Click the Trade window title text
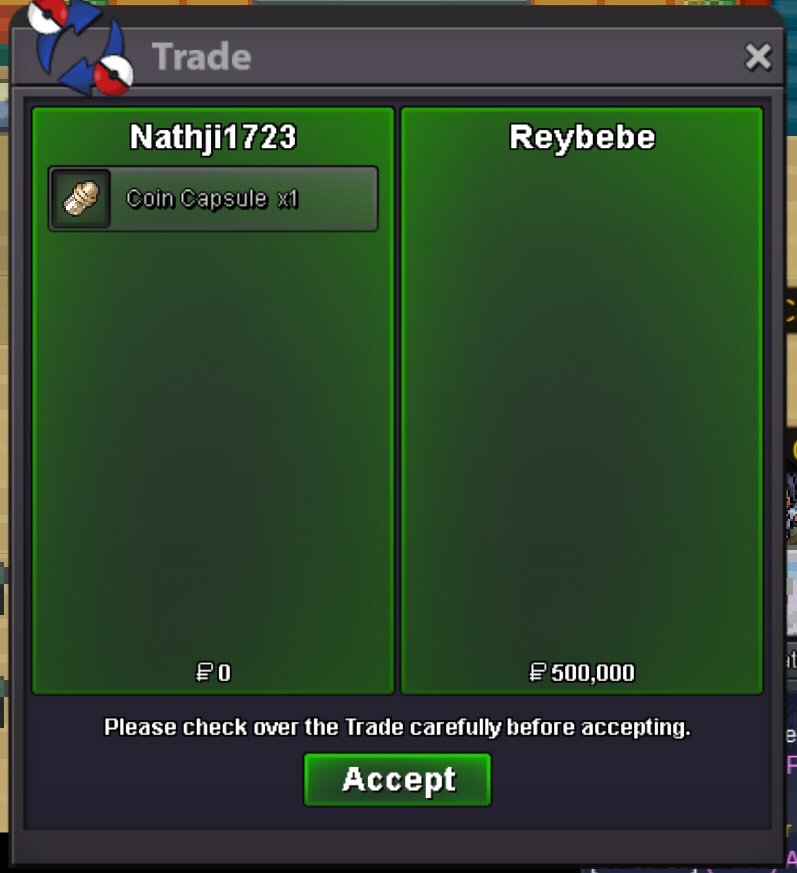The width and height of the screenshot is (797, 873). (202, 57)
